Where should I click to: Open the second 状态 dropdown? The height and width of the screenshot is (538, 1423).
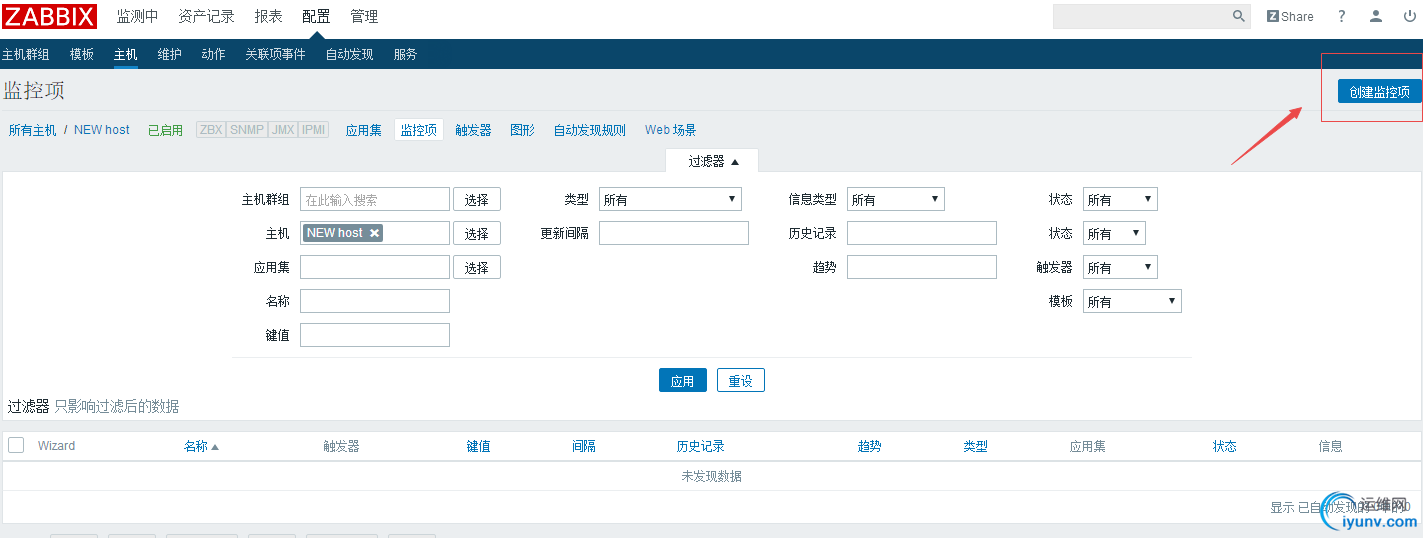point(1114,233)
